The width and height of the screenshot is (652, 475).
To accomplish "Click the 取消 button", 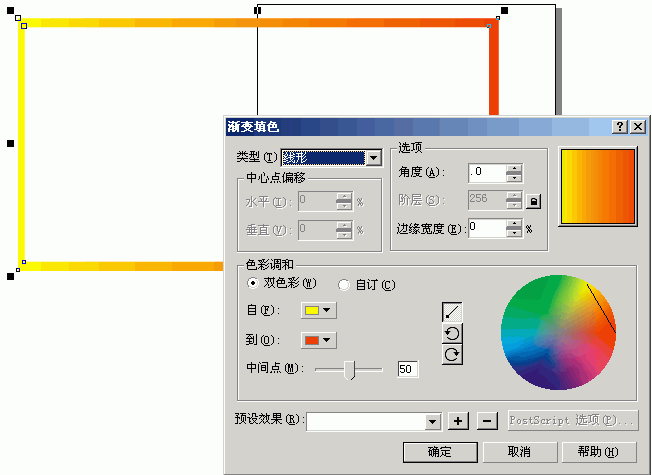I will 519,452.
